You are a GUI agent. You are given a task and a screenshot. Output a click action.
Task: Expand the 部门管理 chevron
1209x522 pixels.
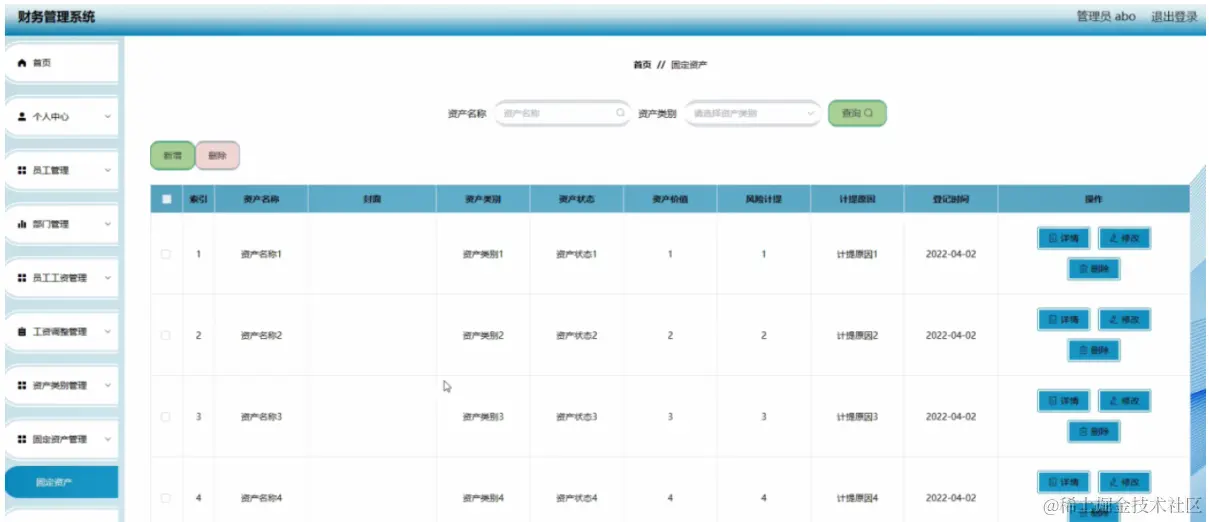pyautogui.click(x=108, y=225)
